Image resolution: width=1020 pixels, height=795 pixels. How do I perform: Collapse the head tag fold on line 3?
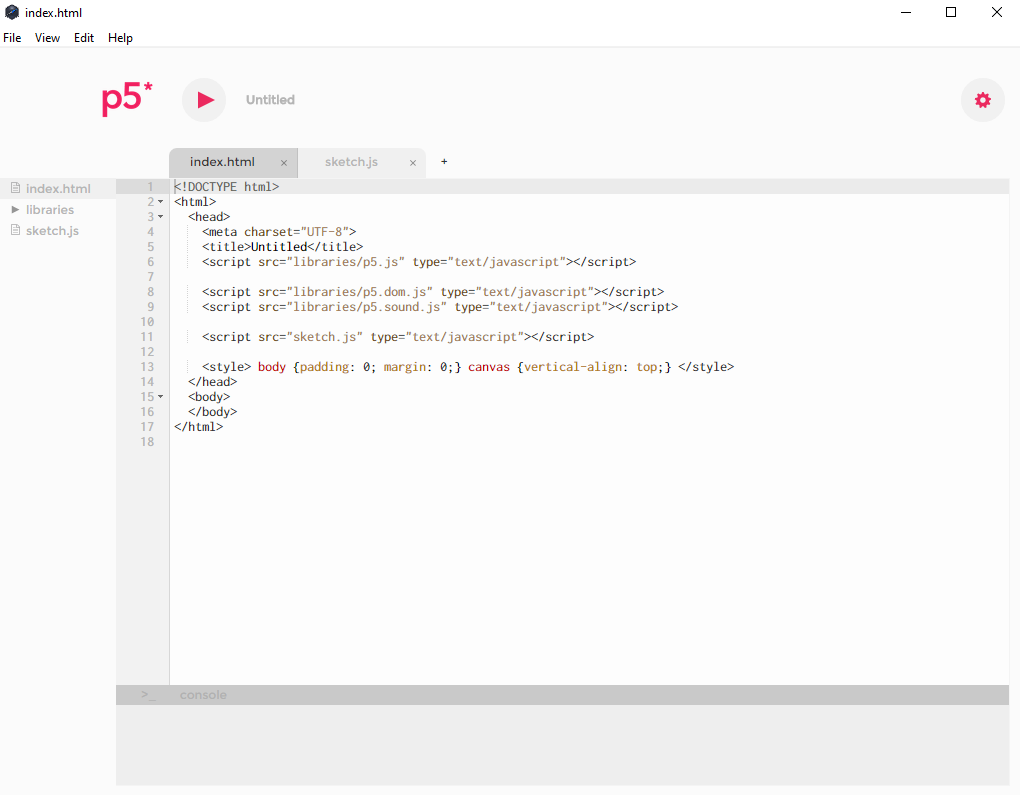[x=161, y=217]
